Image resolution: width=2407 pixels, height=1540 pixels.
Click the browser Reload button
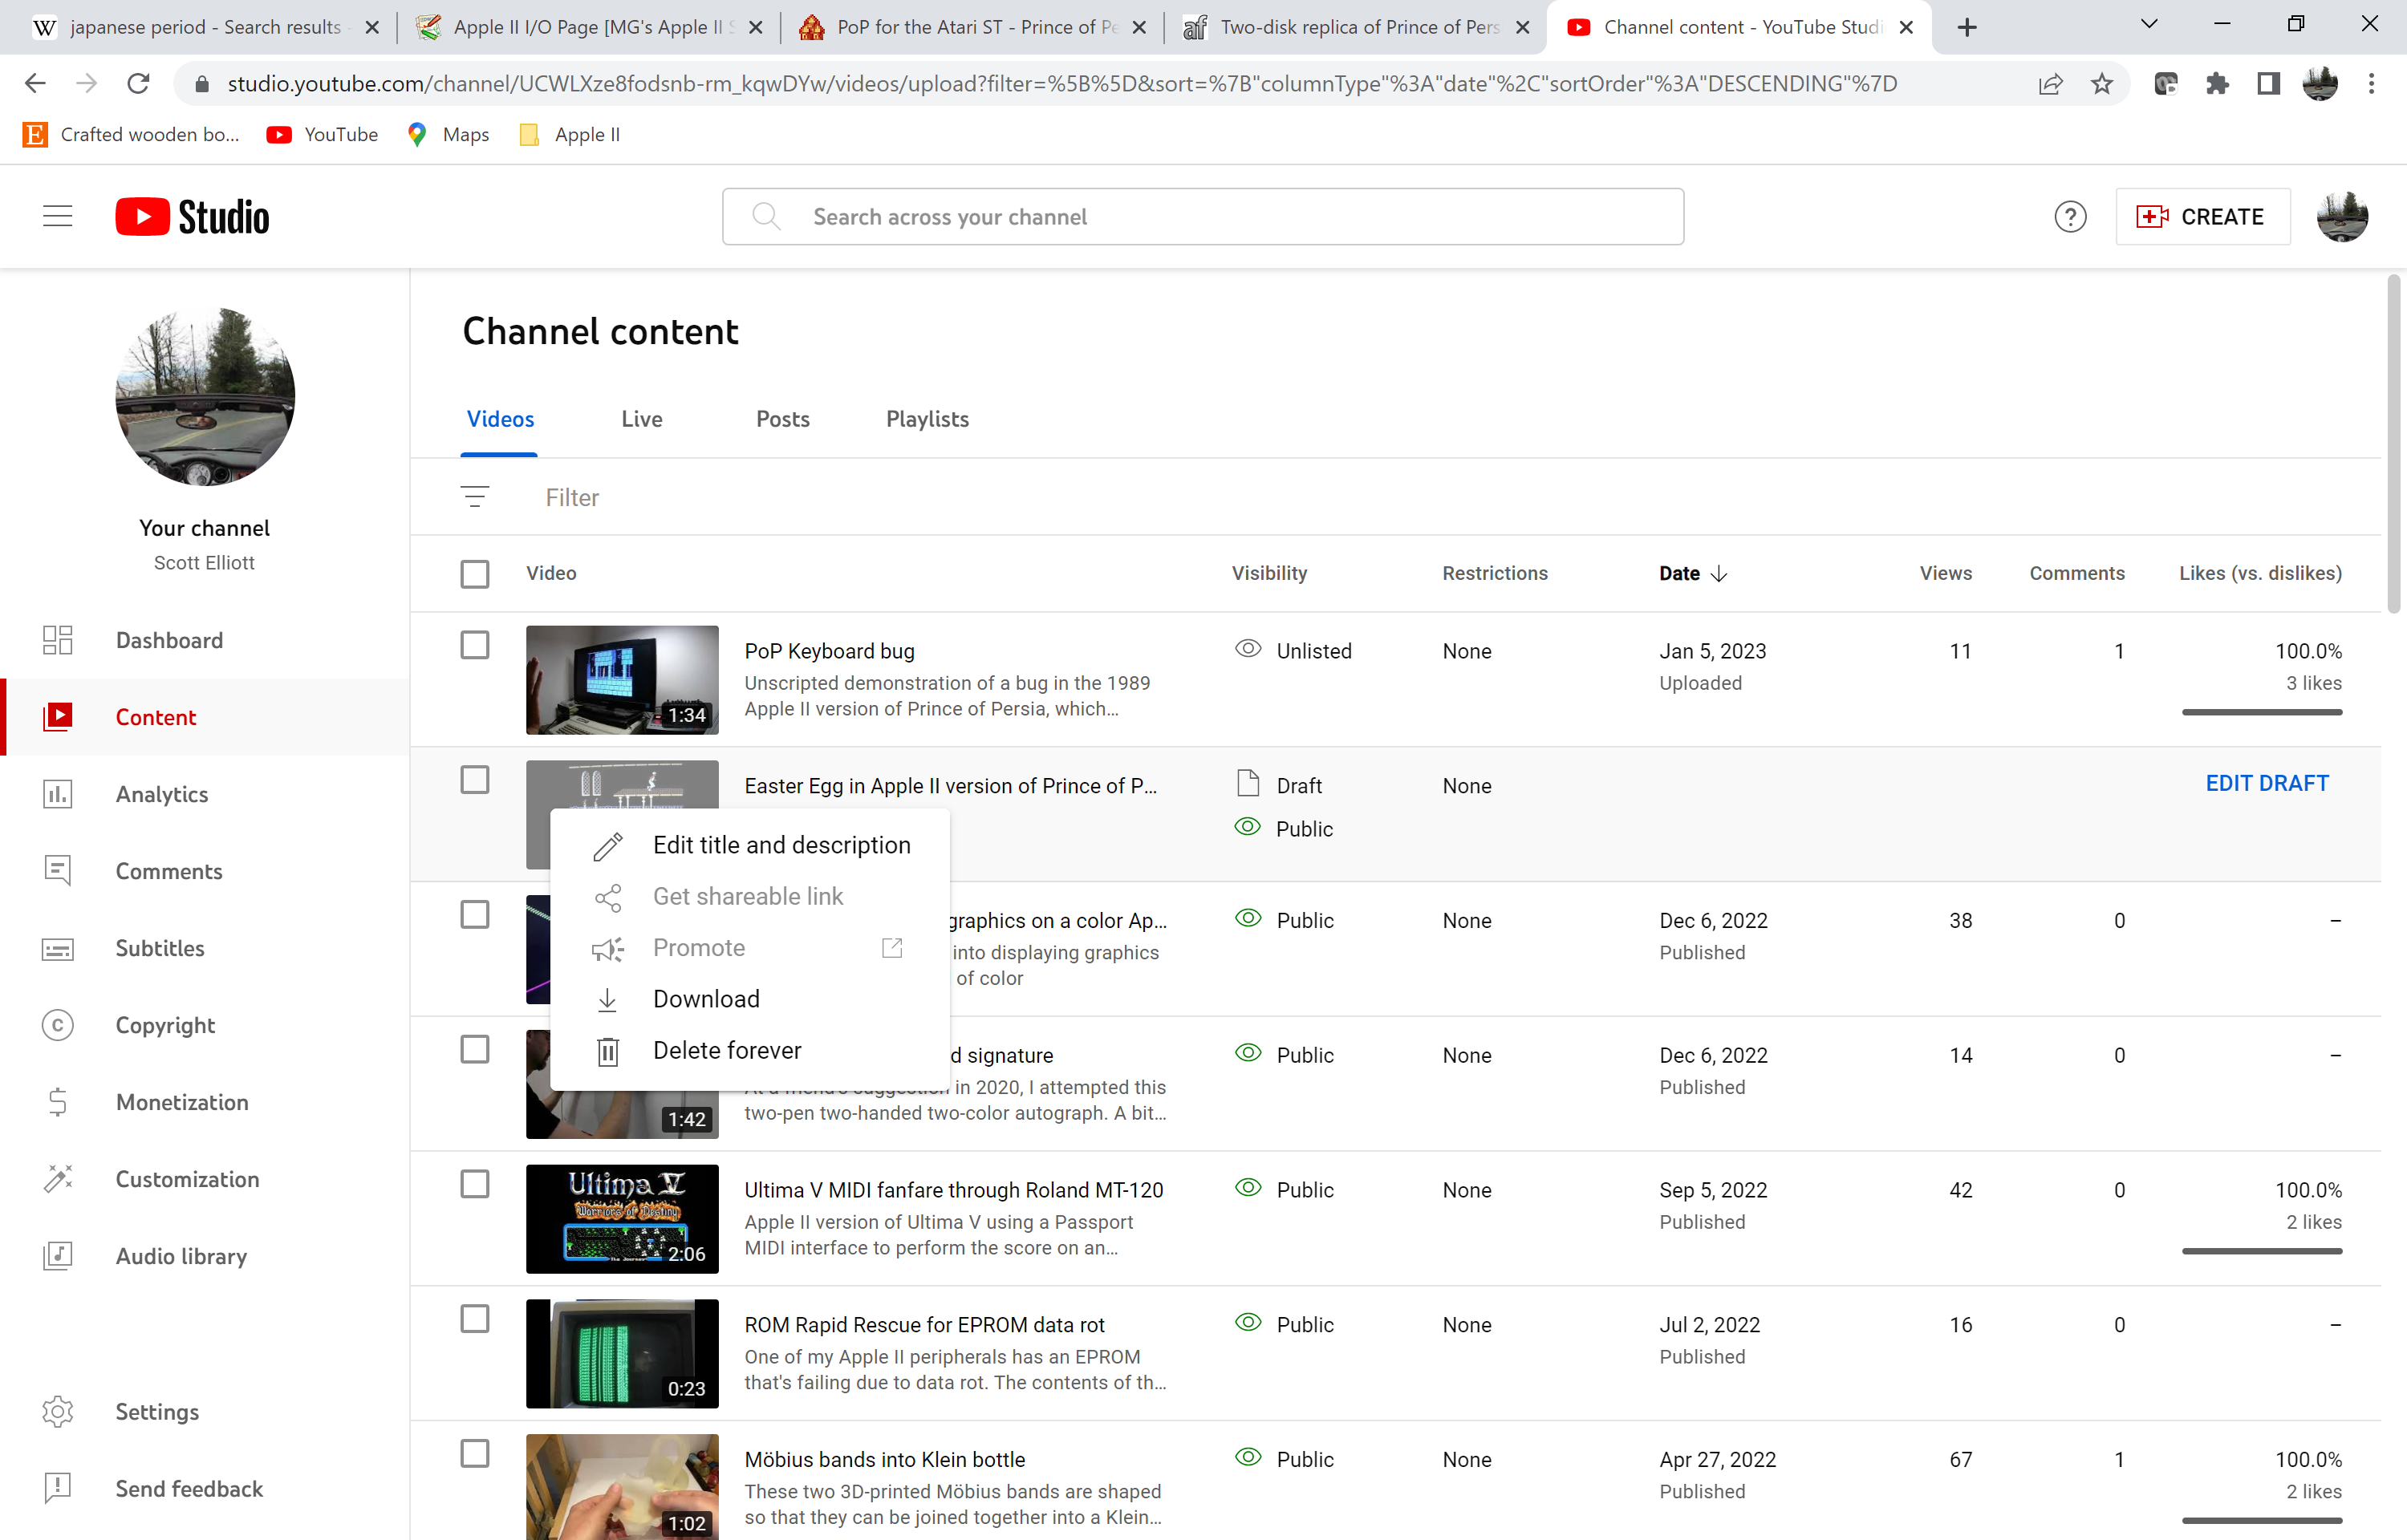coord(138,84)
